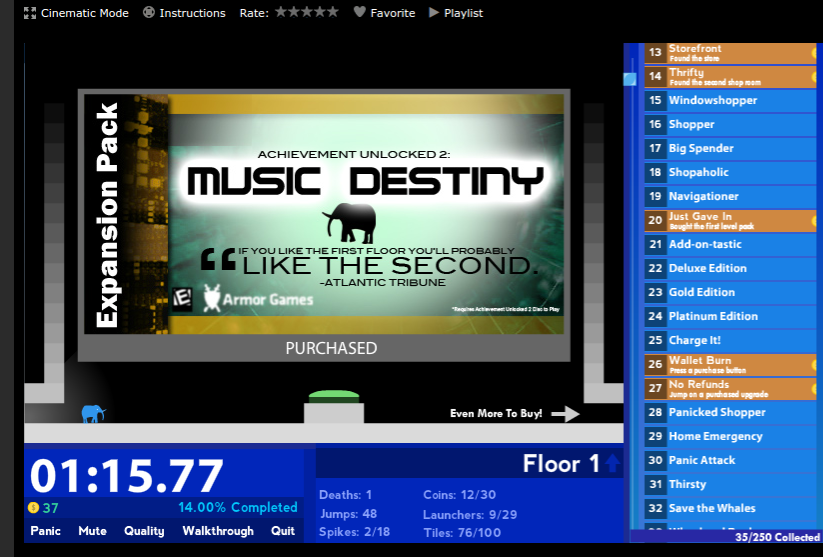Select achievement 31 Thirsty
Viewport: 823px width, 557px height.
(730, 484)
